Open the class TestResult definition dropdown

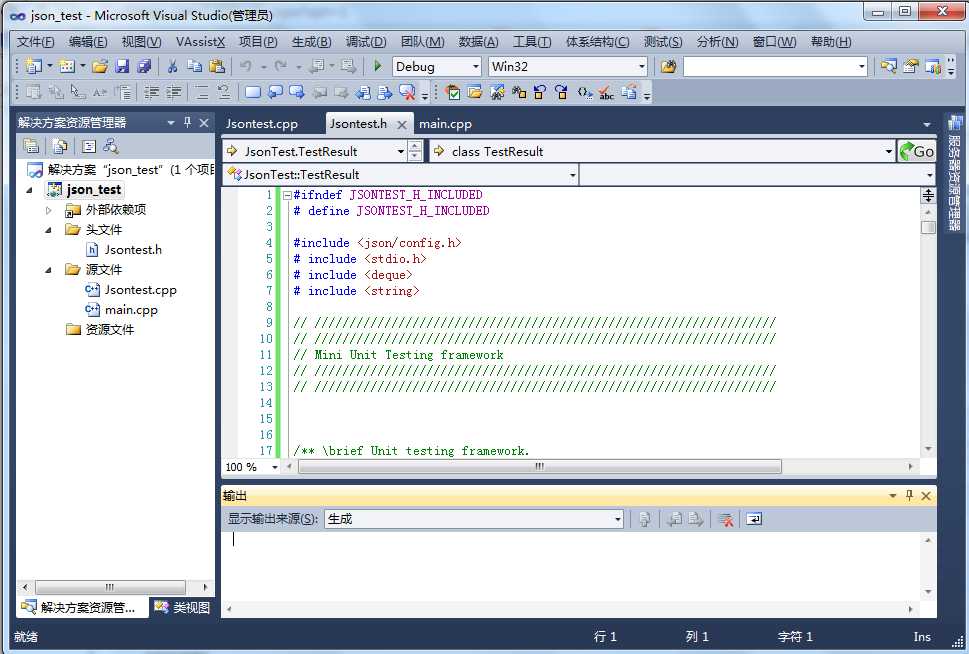(888, 151)
